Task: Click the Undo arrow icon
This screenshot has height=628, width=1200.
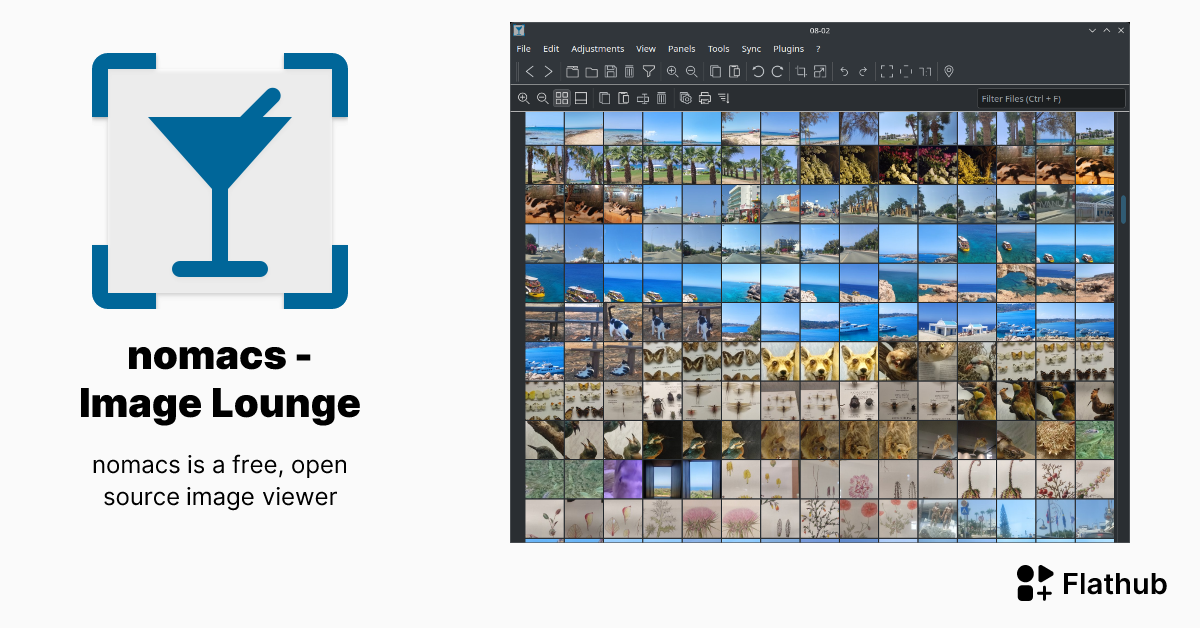Action: click(844, 71)
